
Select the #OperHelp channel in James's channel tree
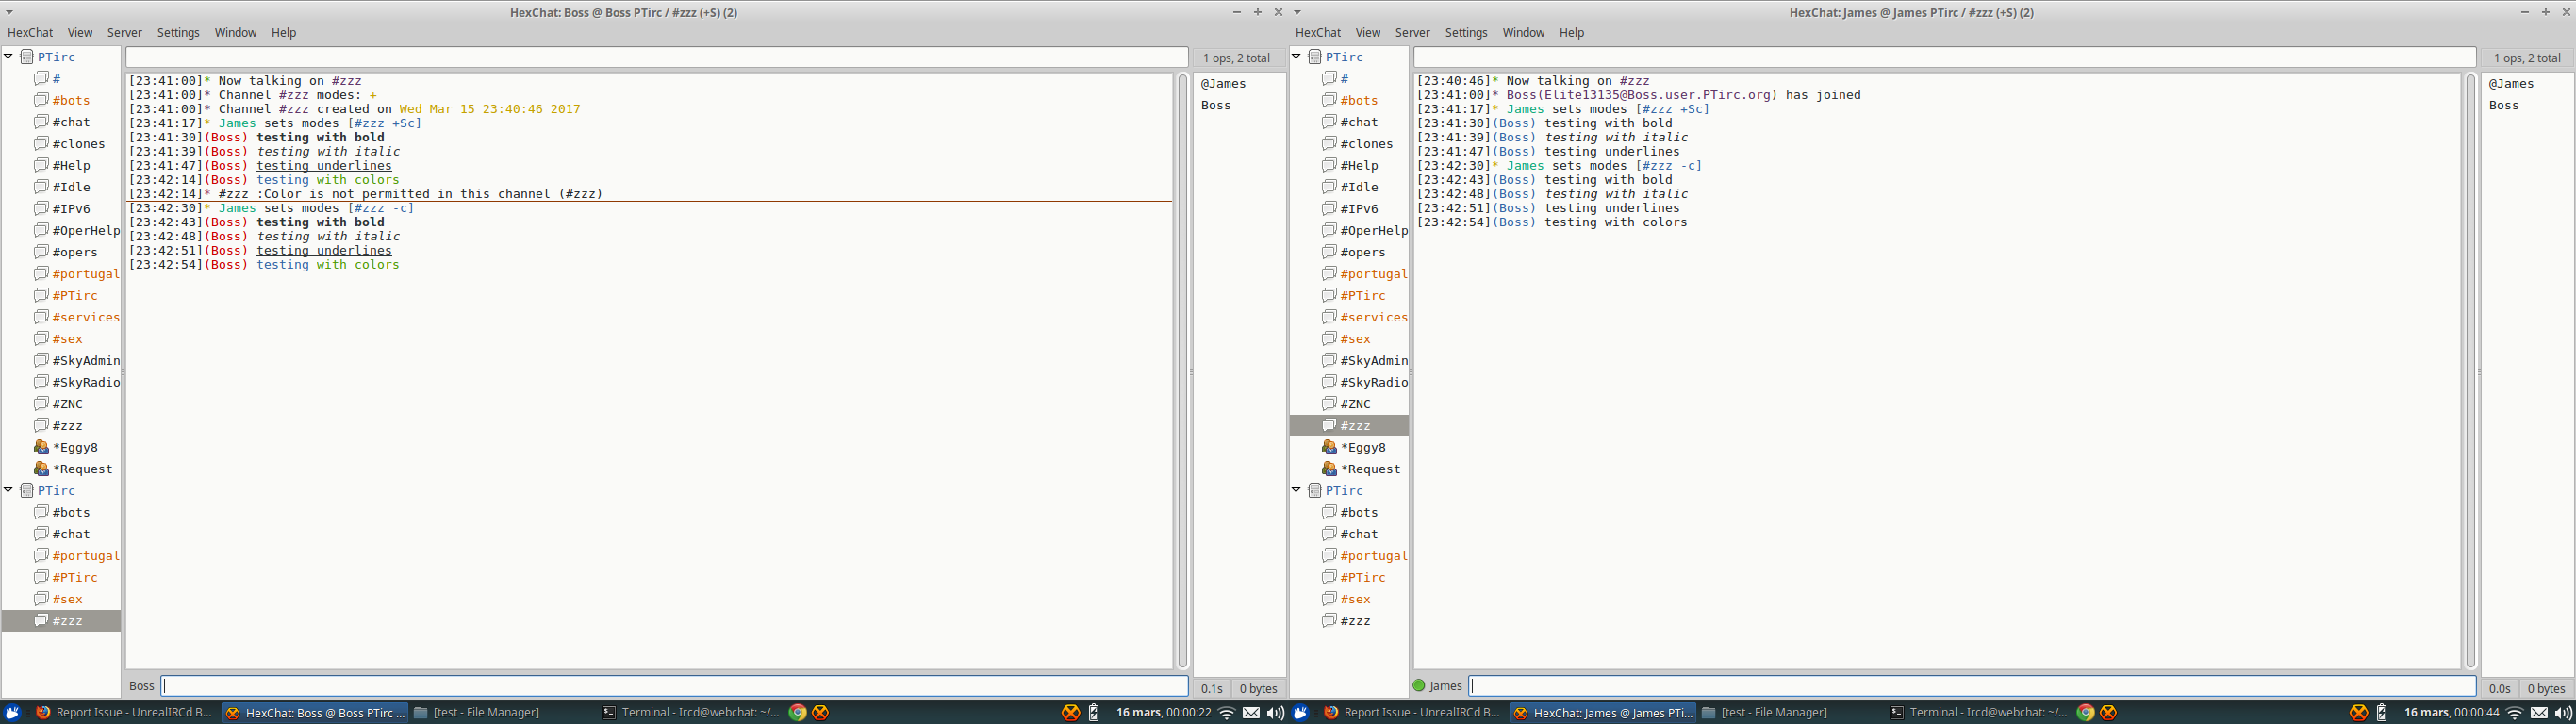pos(1373,230)
